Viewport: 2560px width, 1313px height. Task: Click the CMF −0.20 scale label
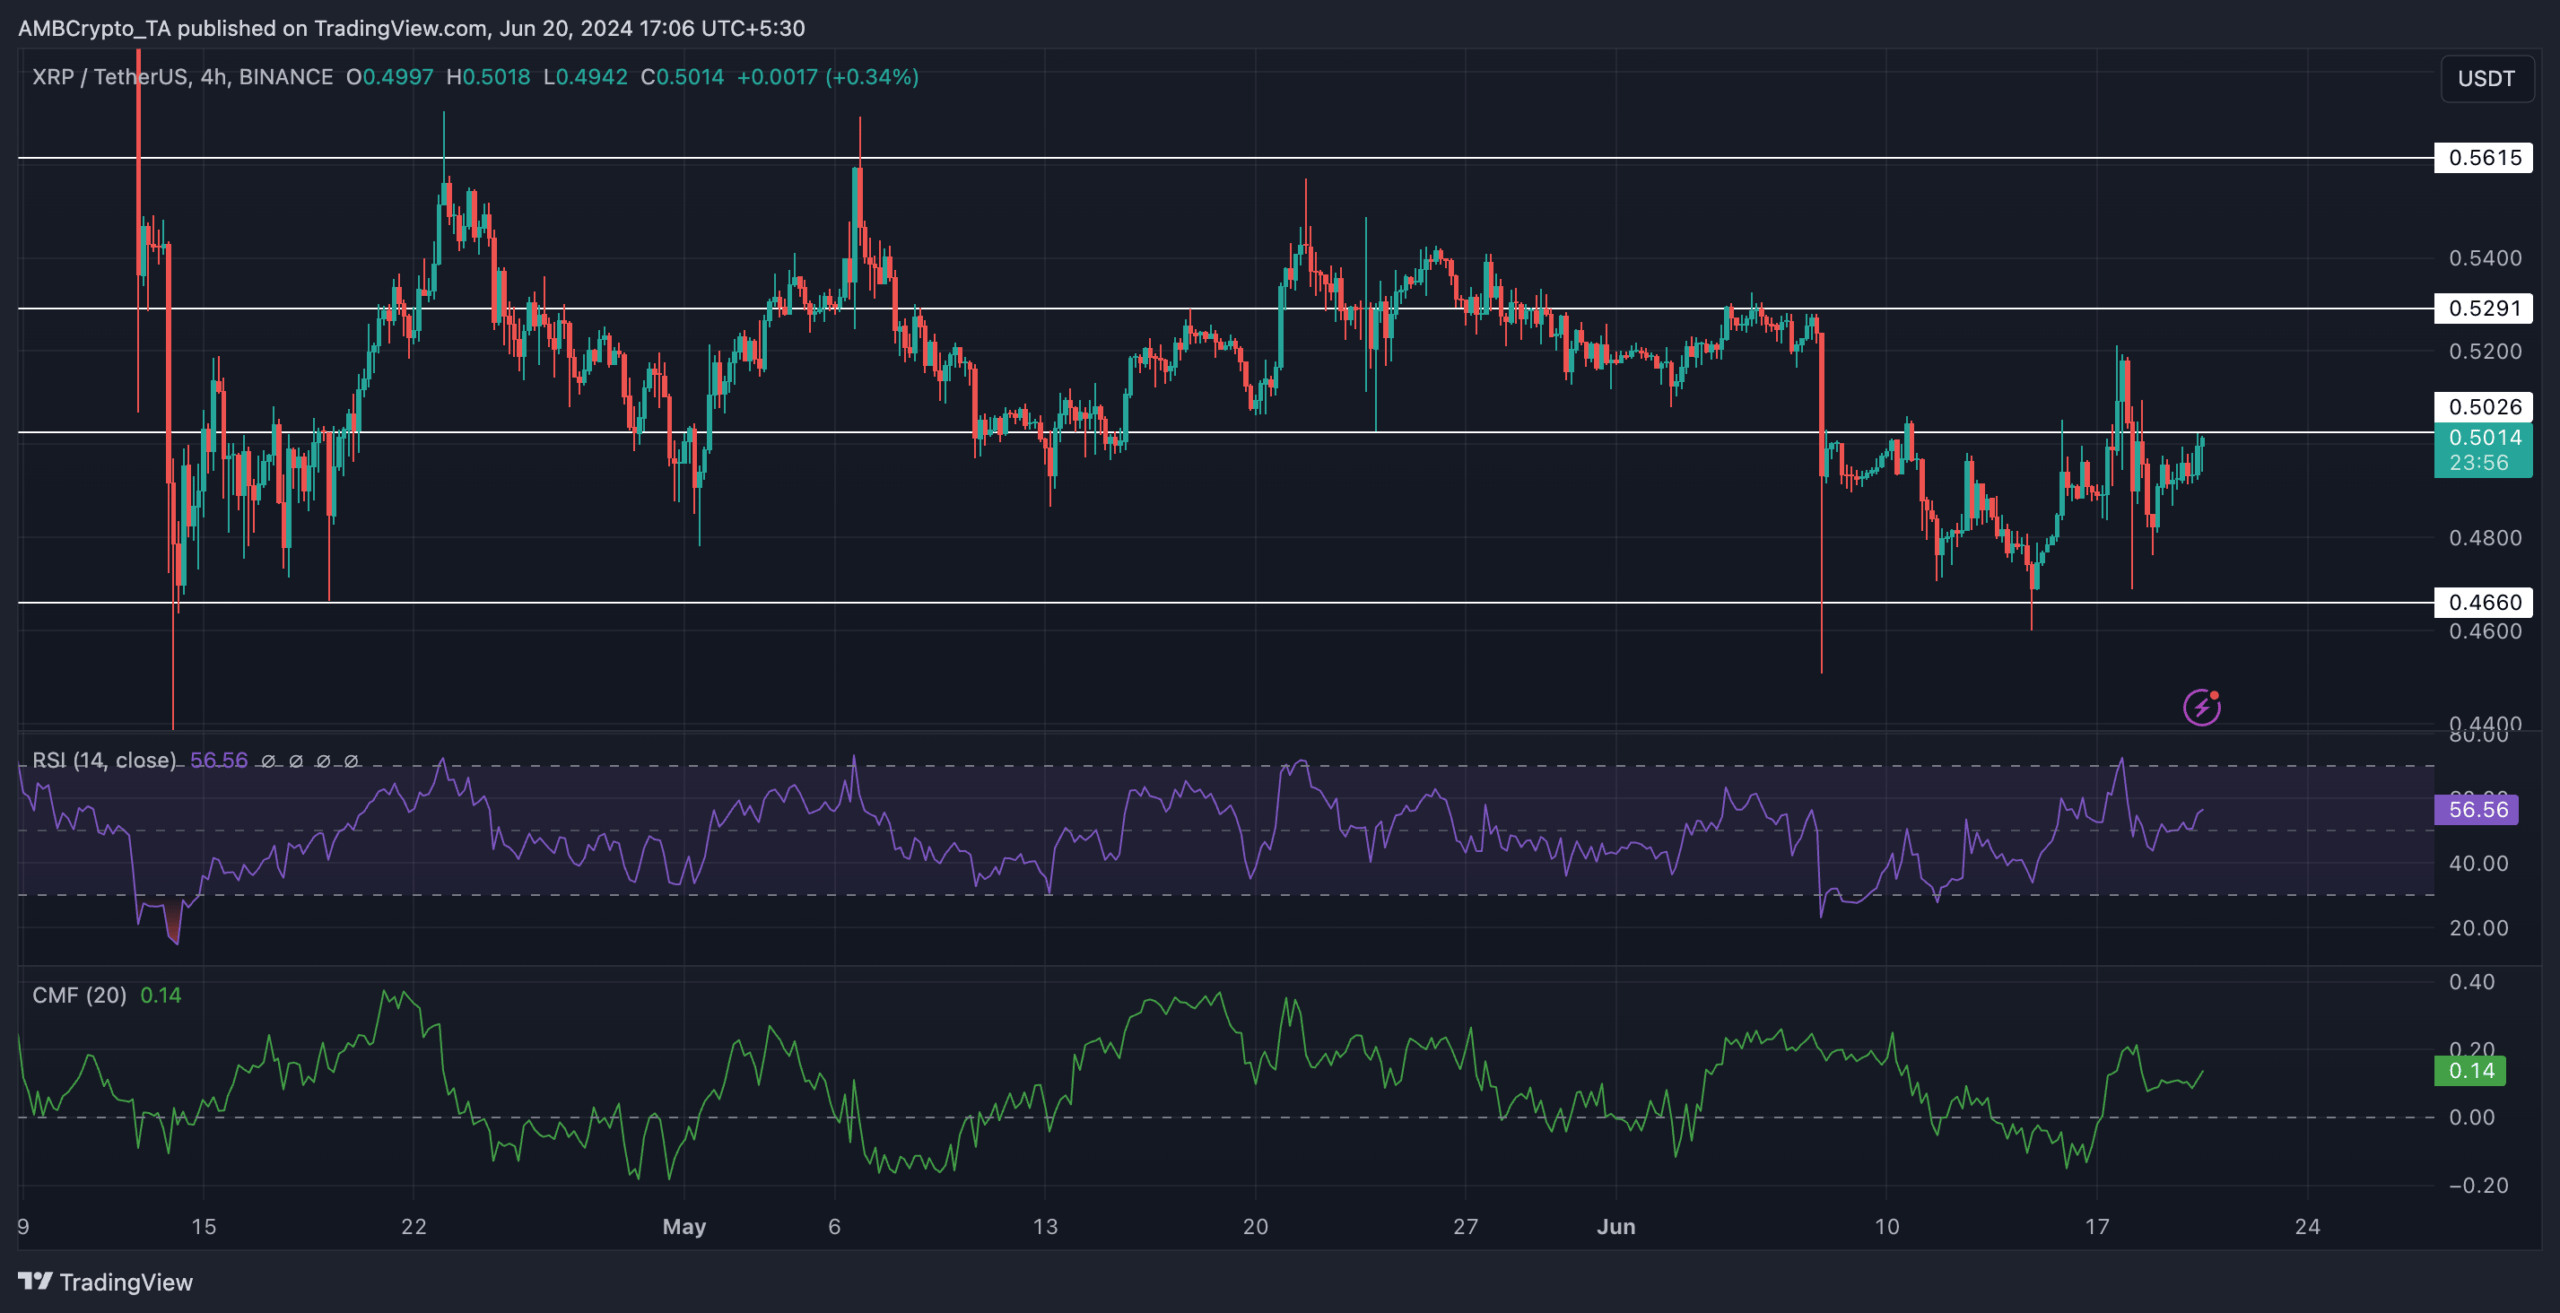click(2478, 1186)
